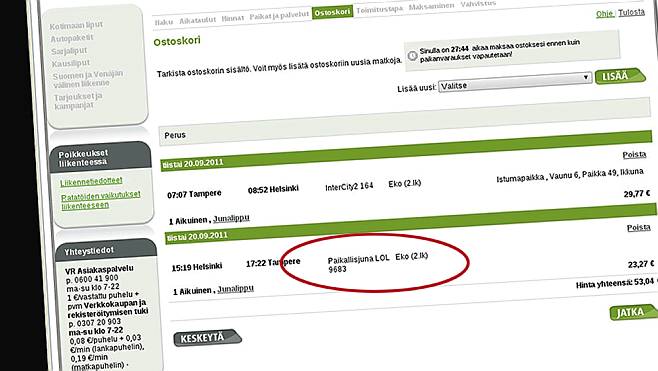Open the Liikennetiedotteet link
Viewport: 658px width, 371px height.
[91, 181]
